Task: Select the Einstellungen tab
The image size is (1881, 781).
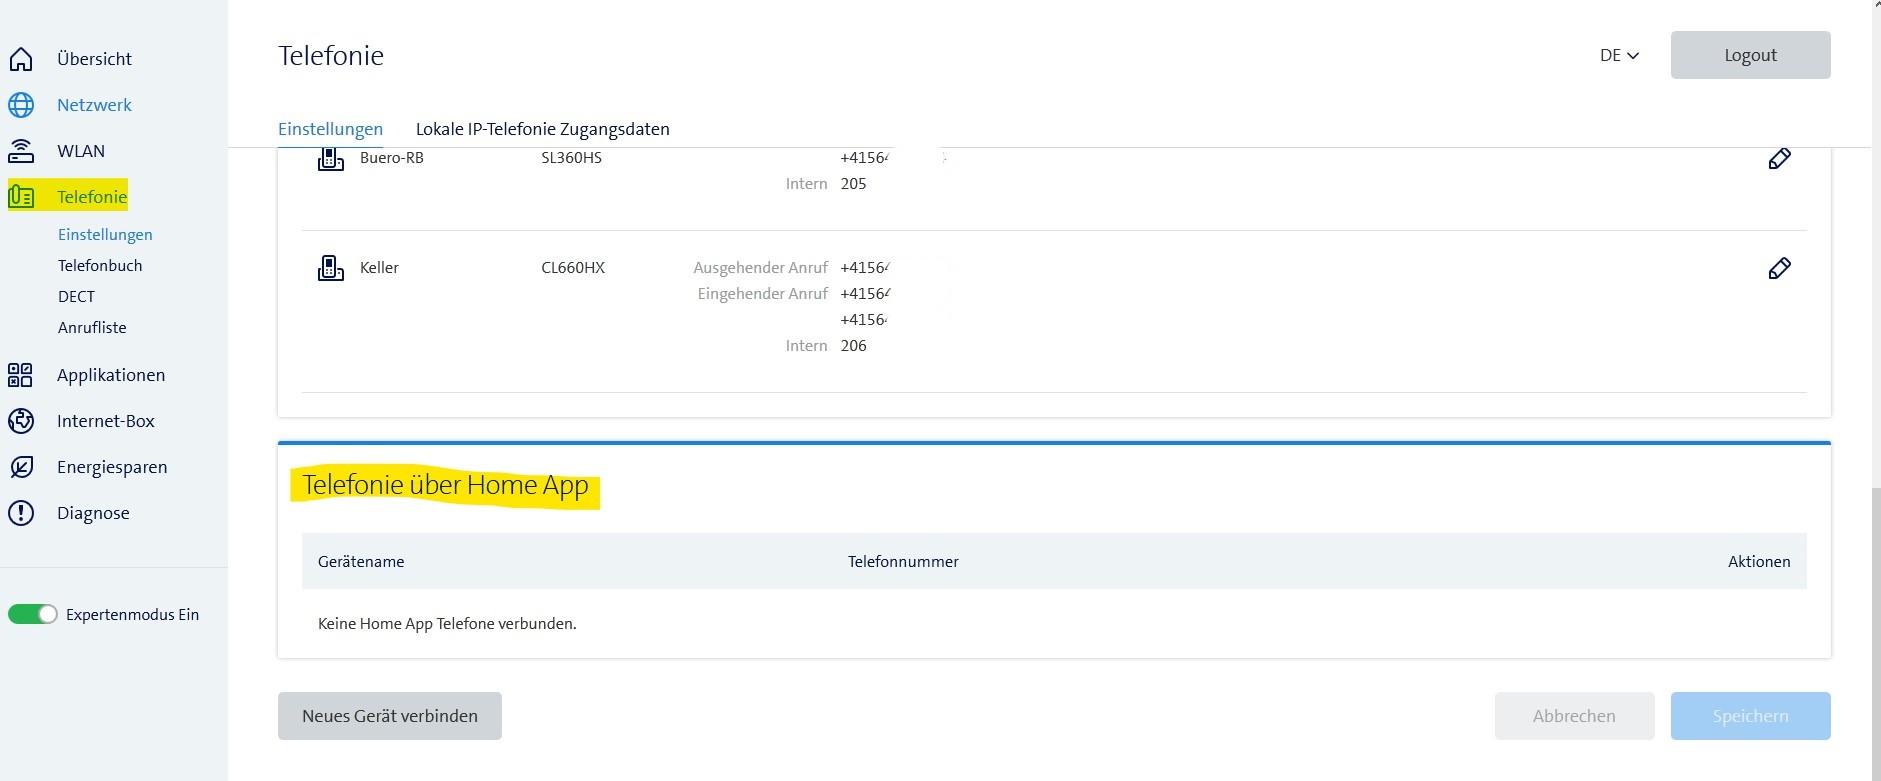Action: (x=330, y=129)
